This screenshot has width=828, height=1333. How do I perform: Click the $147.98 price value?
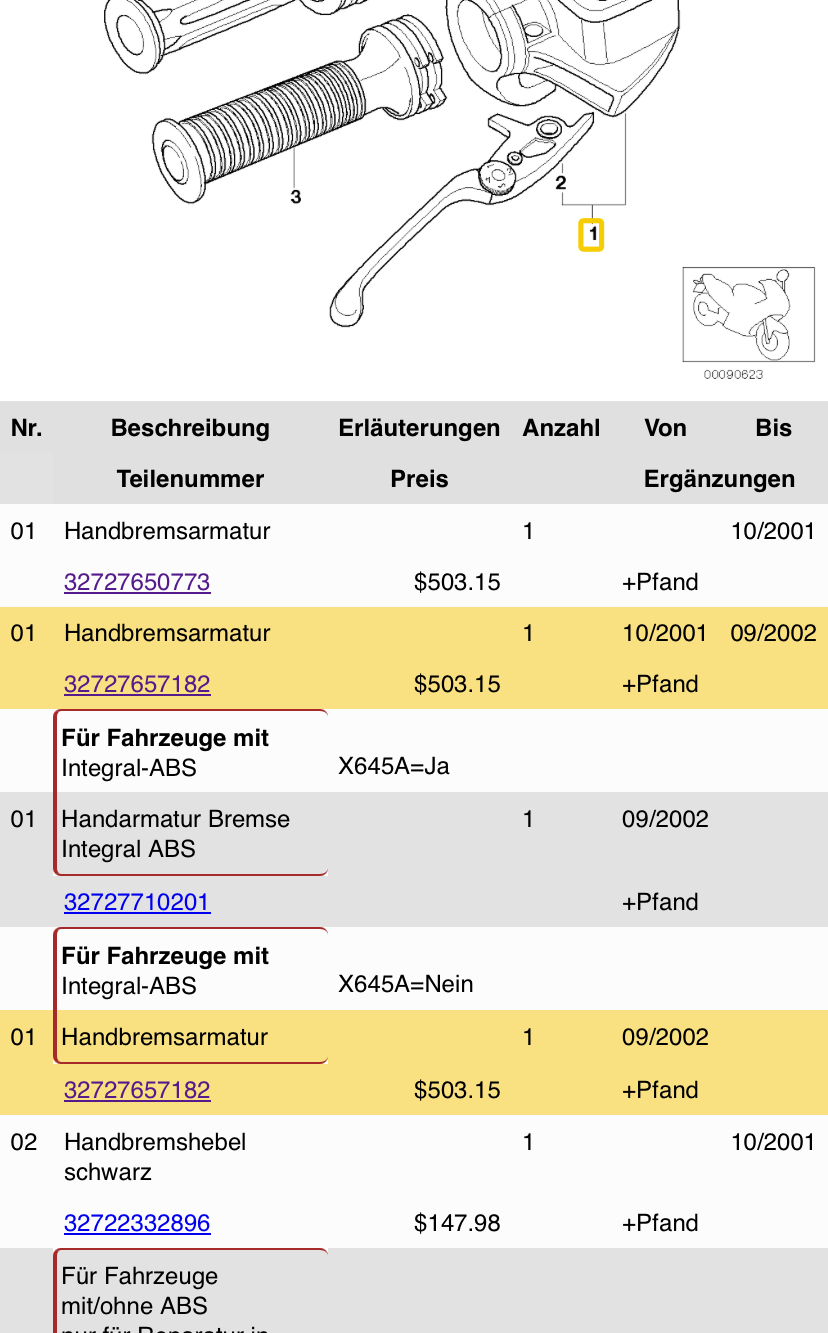457,1223
